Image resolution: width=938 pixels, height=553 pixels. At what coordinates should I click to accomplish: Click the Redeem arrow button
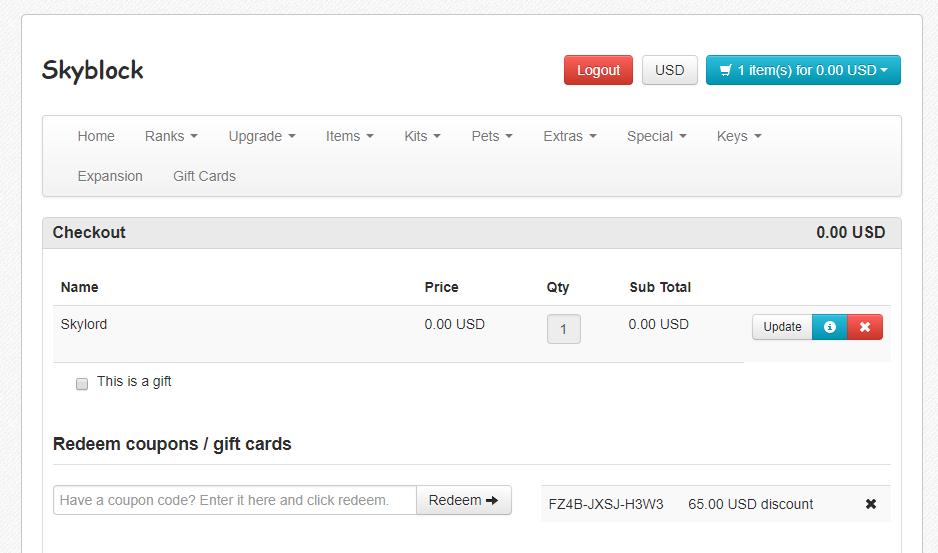coord(464,500)
